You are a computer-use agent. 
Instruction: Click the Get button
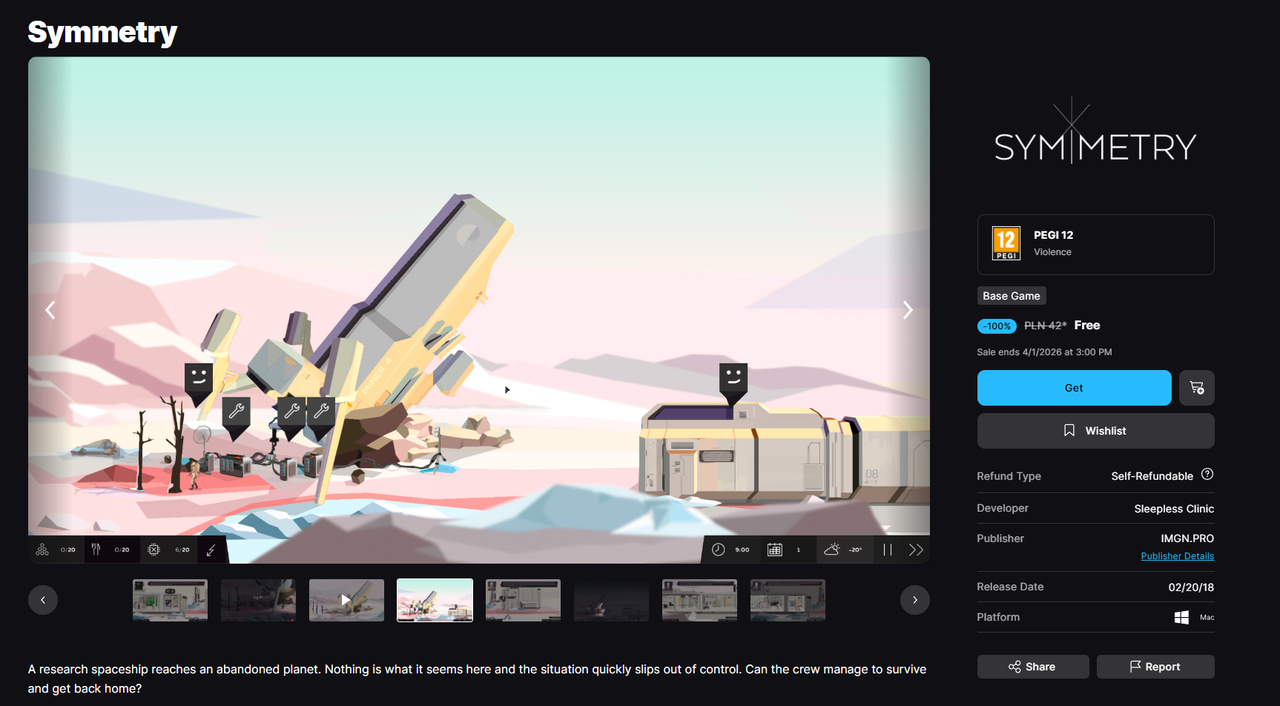coord(1074,388)
